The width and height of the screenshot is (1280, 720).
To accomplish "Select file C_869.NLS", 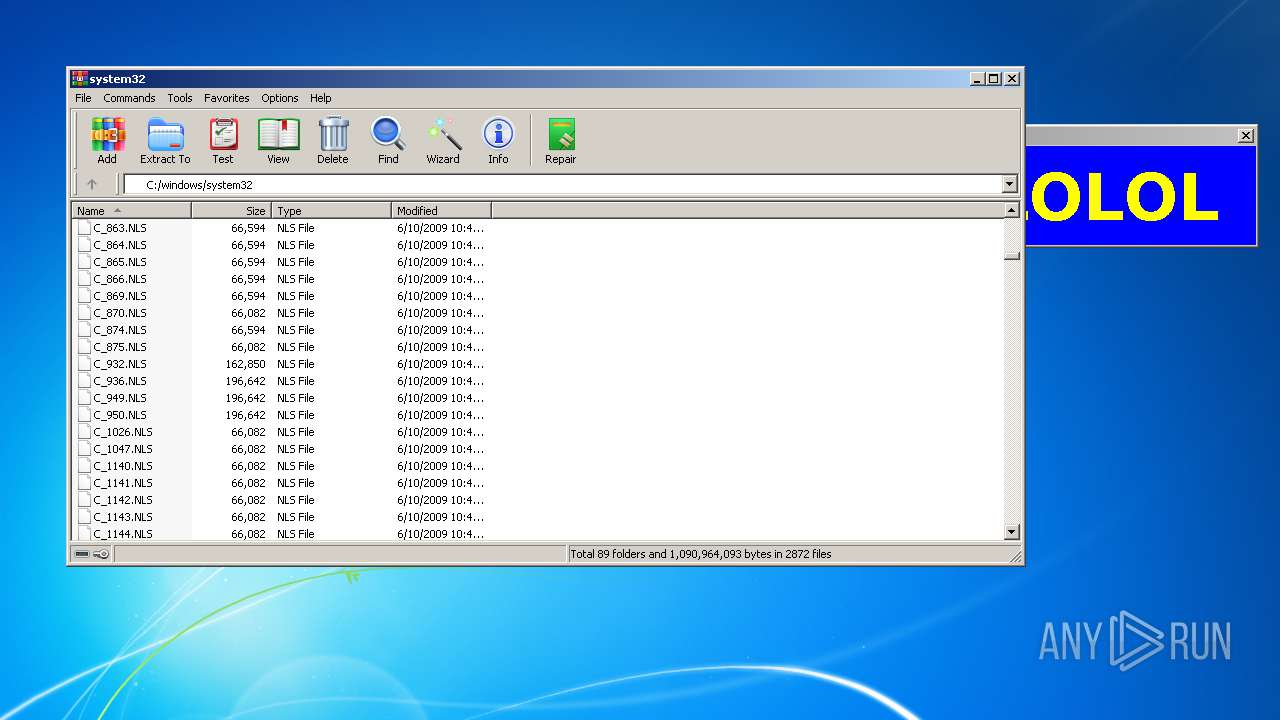I will coord(120,296).
